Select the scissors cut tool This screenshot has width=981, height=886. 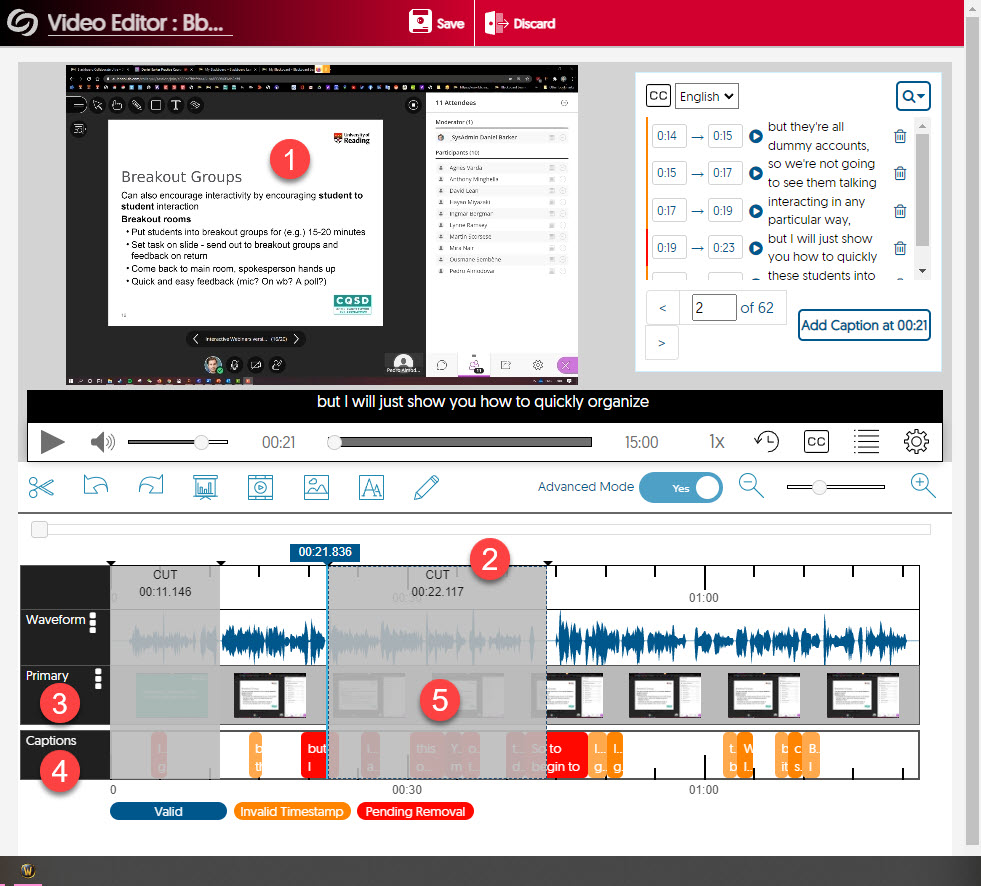pos(41,487)
